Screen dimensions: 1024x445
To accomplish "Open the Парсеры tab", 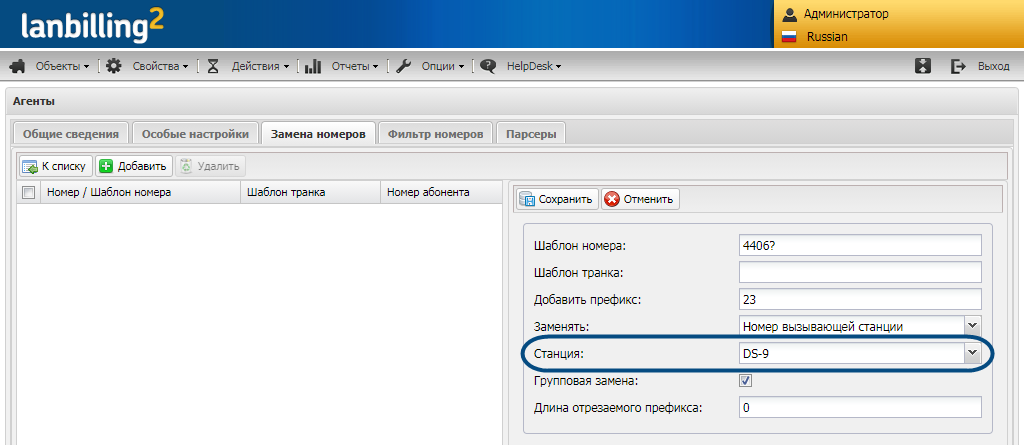I will point(531,134).
